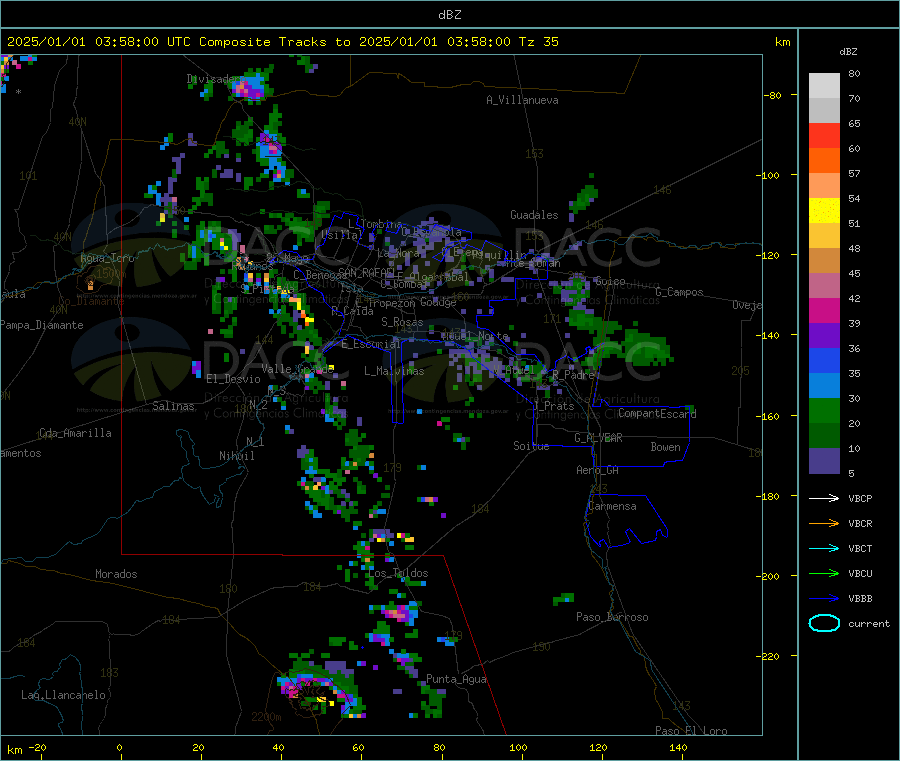
Task: Select the green 20-30 dBZ color swatch
Action: [x=824, y=410]
